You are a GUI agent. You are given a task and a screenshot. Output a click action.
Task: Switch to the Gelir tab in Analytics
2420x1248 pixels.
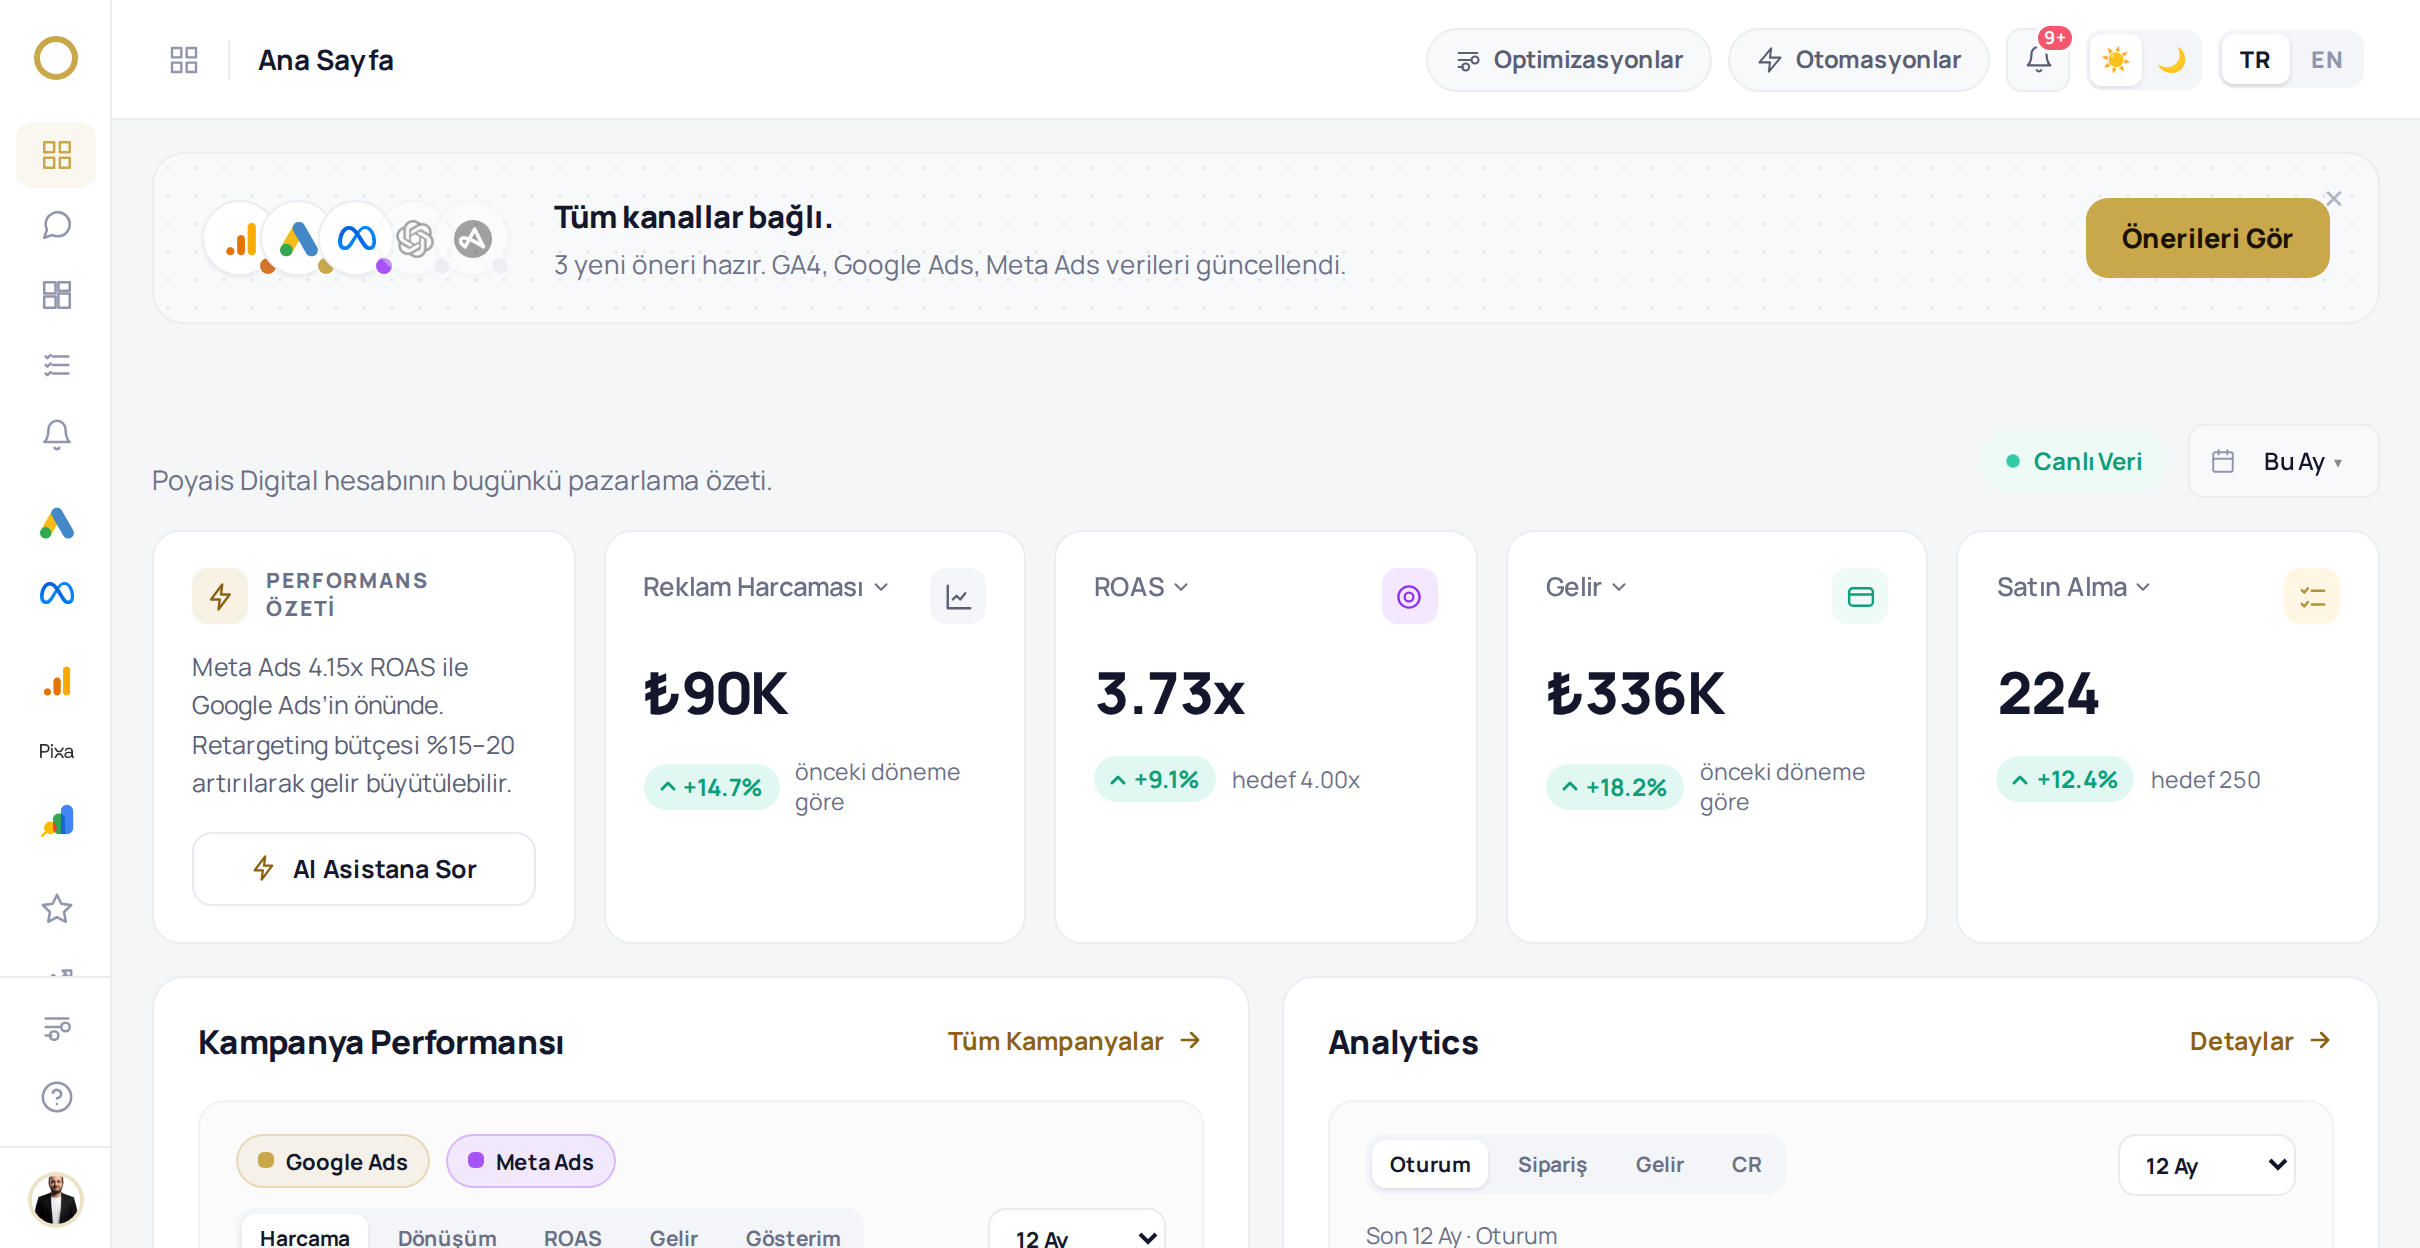pos(1660,1164)
